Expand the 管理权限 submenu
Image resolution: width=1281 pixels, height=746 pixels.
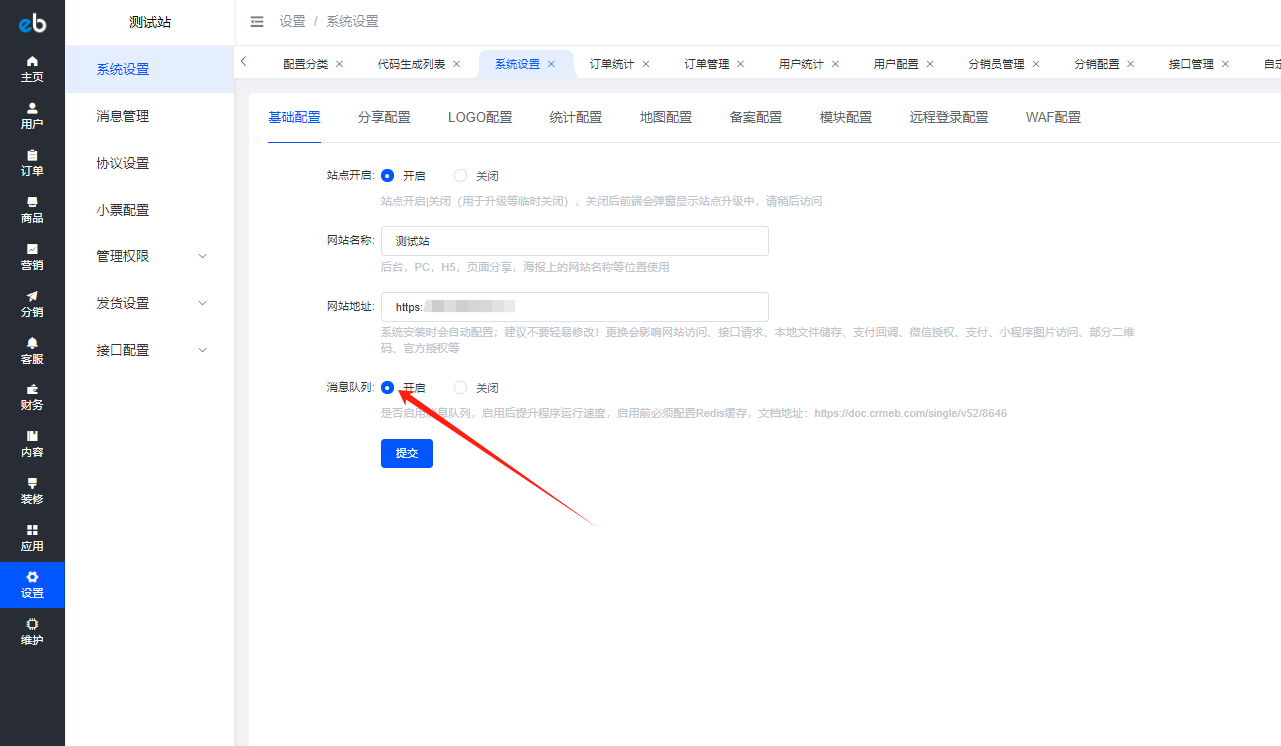click(x=202, y=257)
